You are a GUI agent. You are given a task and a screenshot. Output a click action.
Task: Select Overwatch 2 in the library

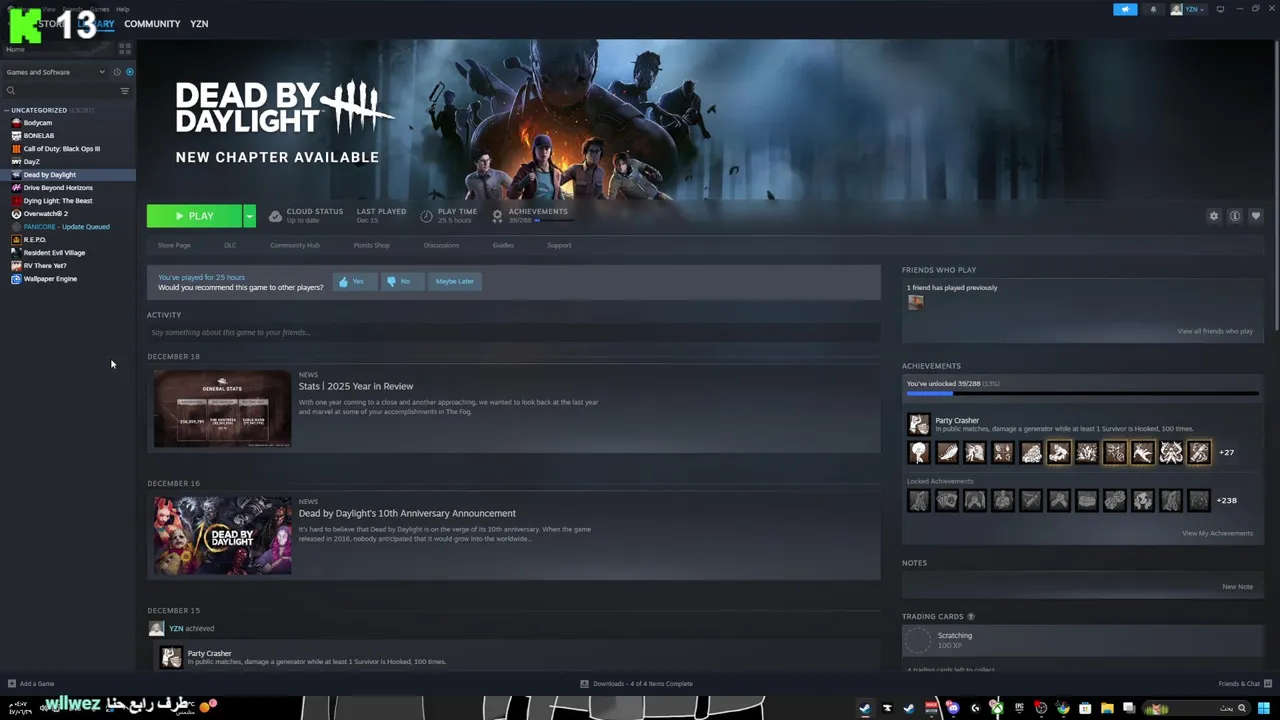point(45,214)
